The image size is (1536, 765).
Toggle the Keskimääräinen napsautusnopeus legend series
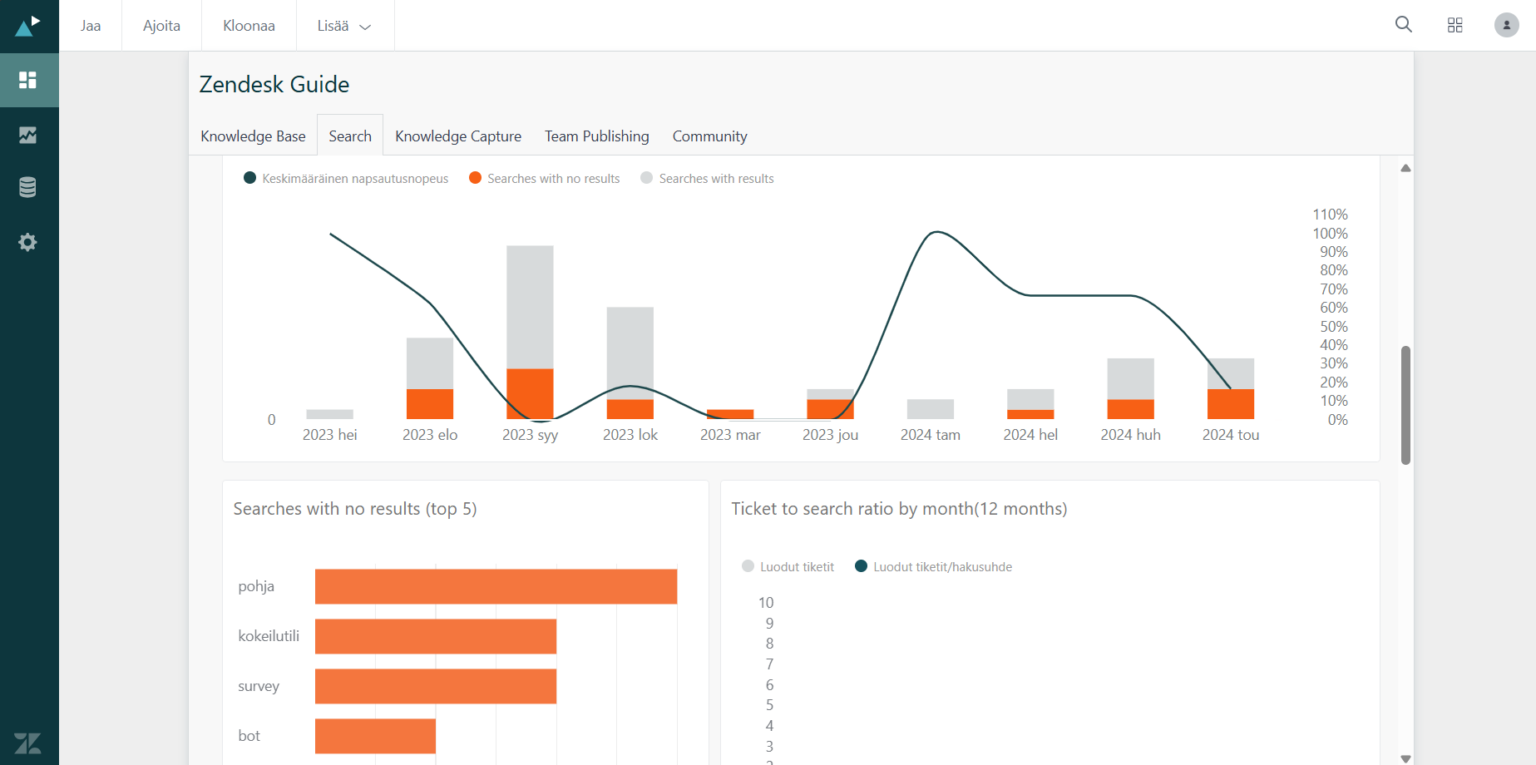pyautogui.click(x=346, y=178)
